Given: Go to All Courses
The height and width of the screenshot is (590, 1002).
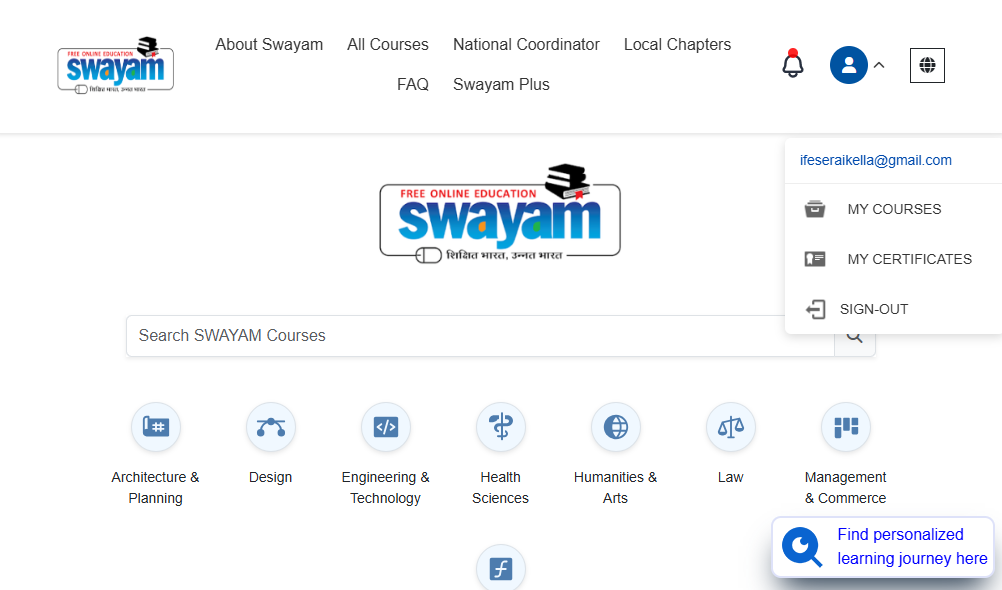Looking at the screenshot, I should click(x=388, y=44).
